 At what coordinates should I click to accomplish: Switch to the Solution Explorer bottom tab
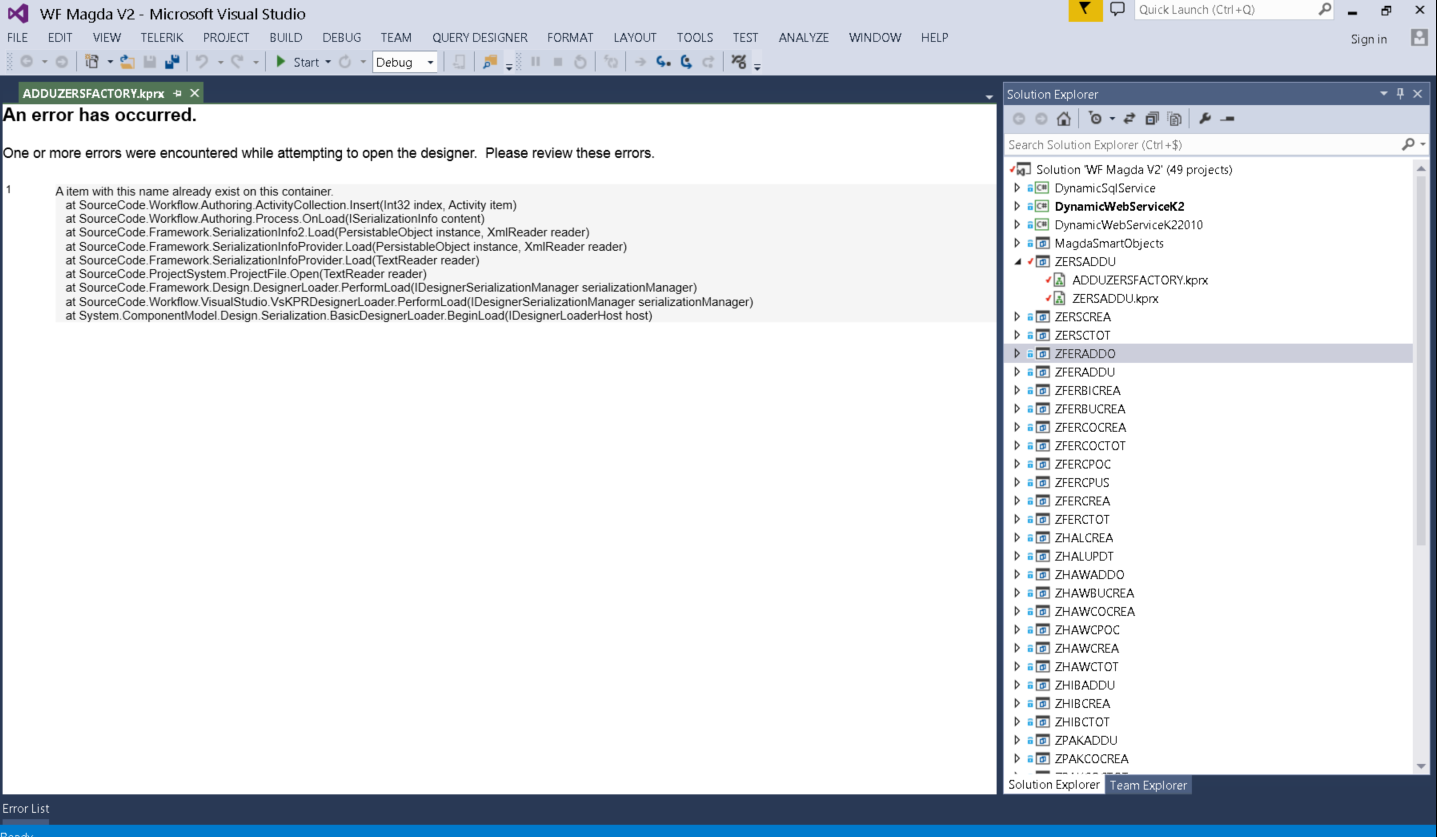(x=1053, y=785)
